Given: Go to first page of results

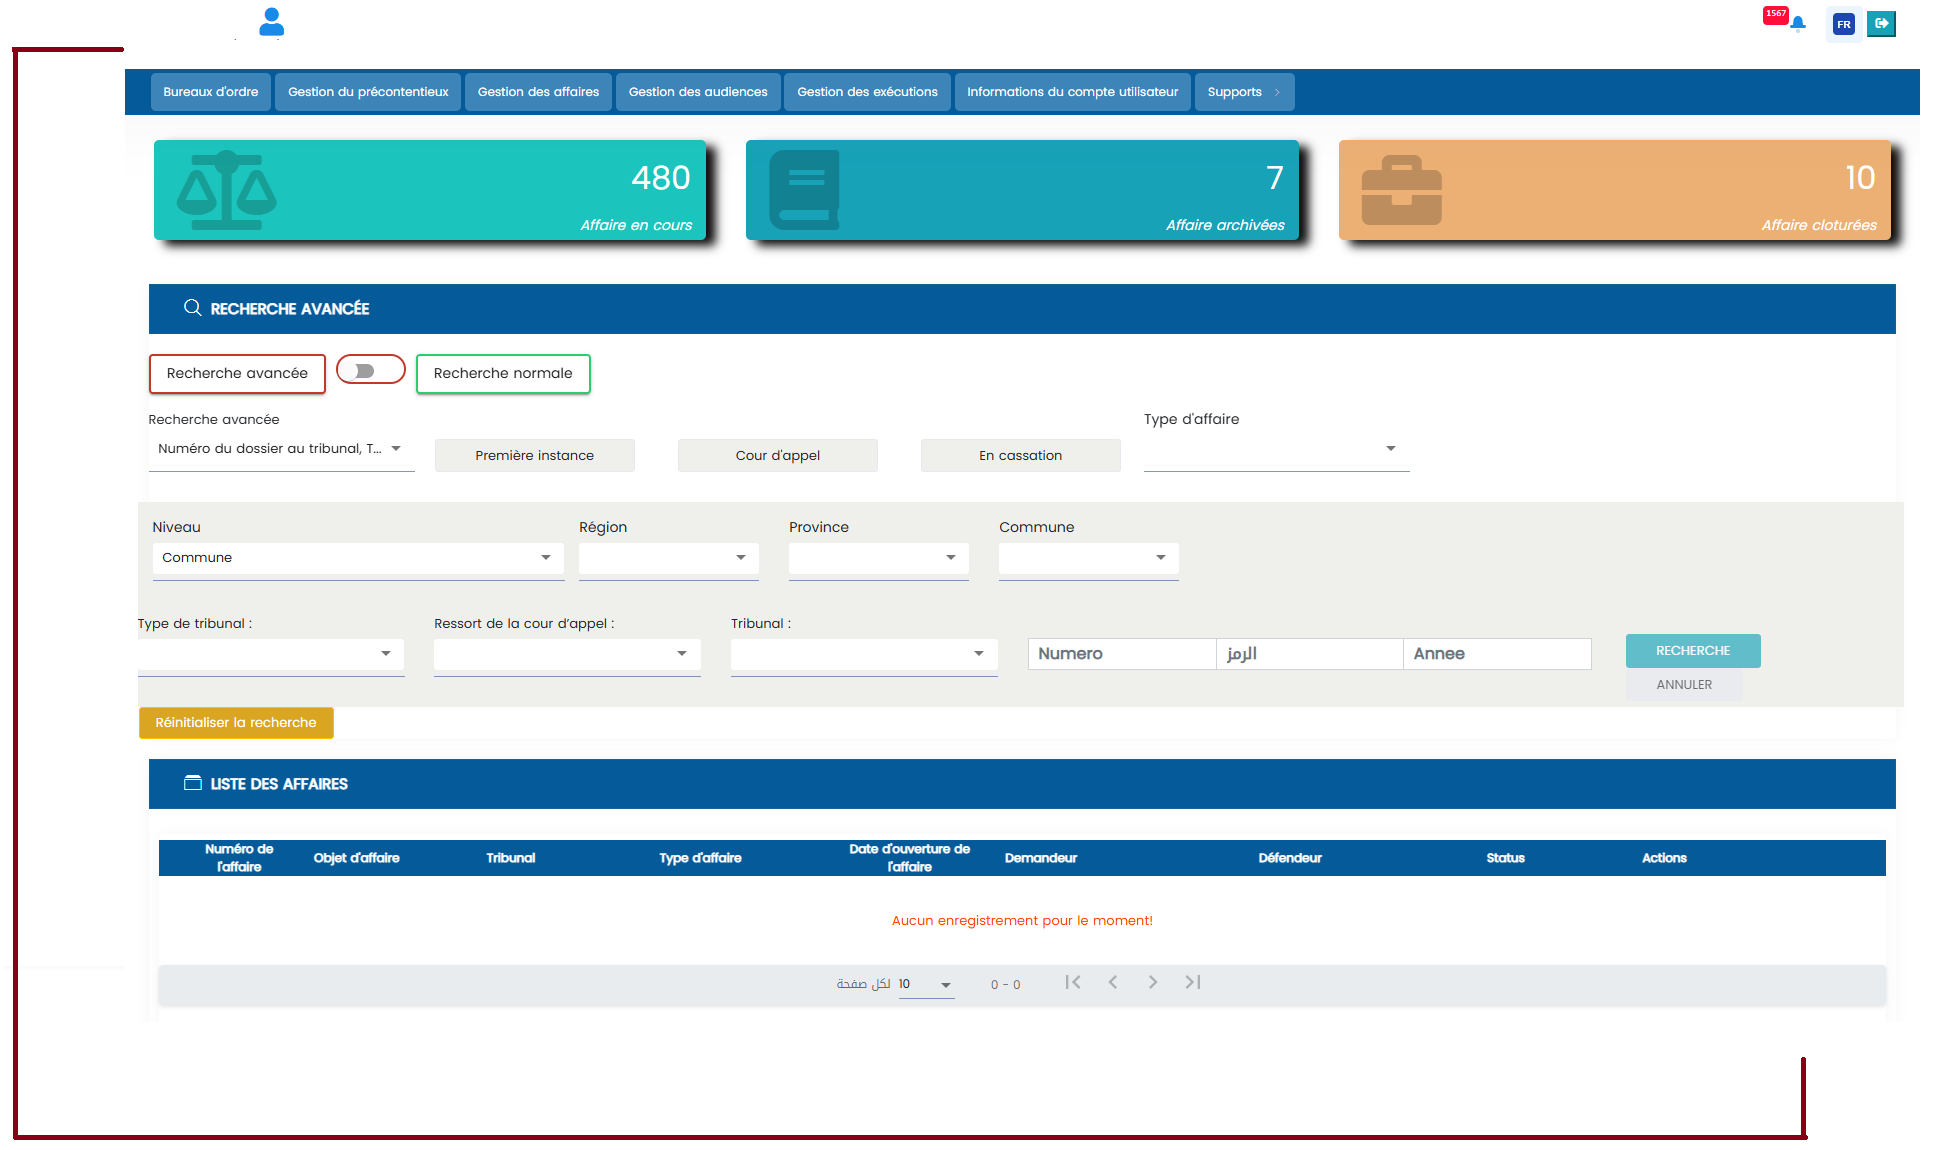Looking at the screenshot, I should point(1073,982).
